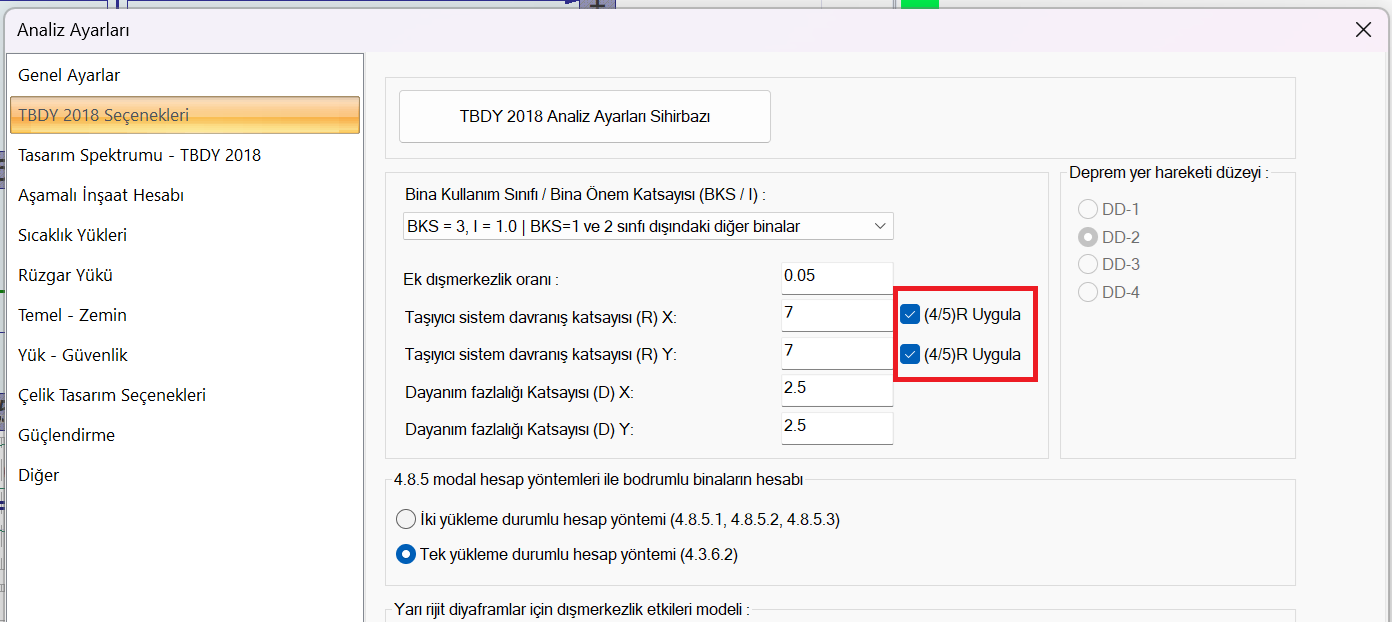Viewport: 1392px width, 622px height.
Task: Go to Aşamalı İnşaat Hesabı settings
Action: click(101, 195)
